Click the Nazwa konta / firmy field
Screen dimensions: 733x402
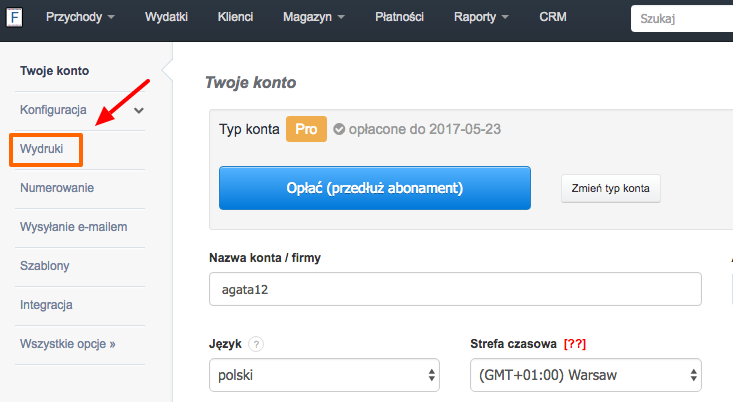[455, 289]
